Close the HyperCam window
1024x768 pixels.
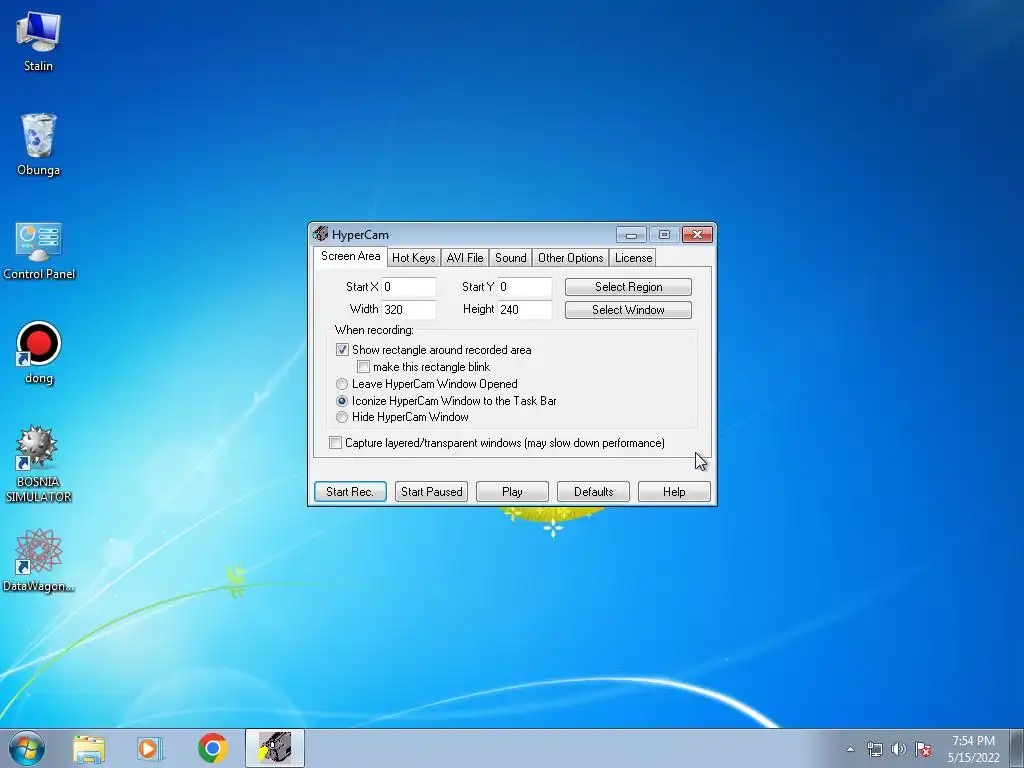click(697, 234)
